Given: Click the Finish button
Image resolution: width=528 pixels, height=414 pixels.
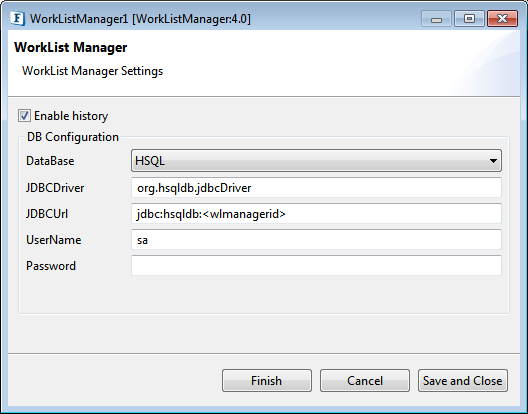Looking at the screenshot, I should point(267,381).
